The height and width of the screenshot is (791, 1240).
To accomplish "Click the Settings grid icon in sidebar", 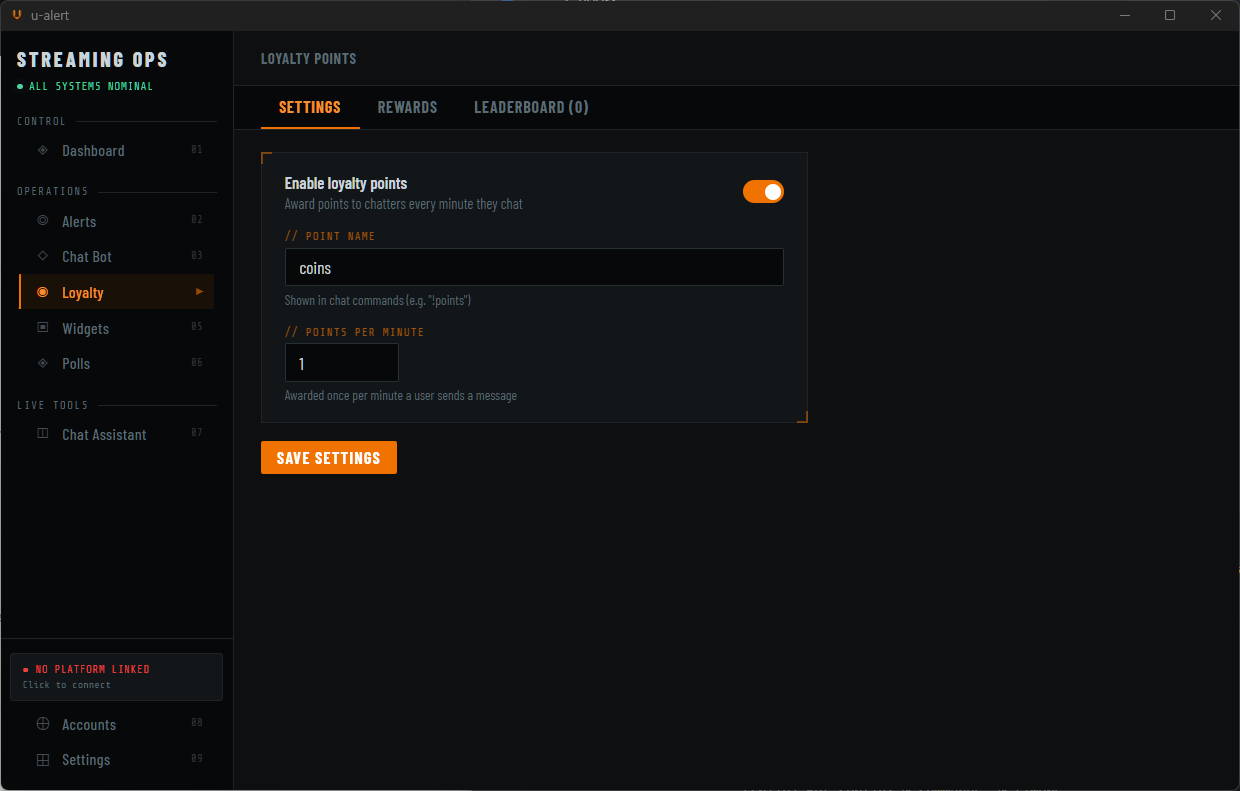I will click(42, 760).
